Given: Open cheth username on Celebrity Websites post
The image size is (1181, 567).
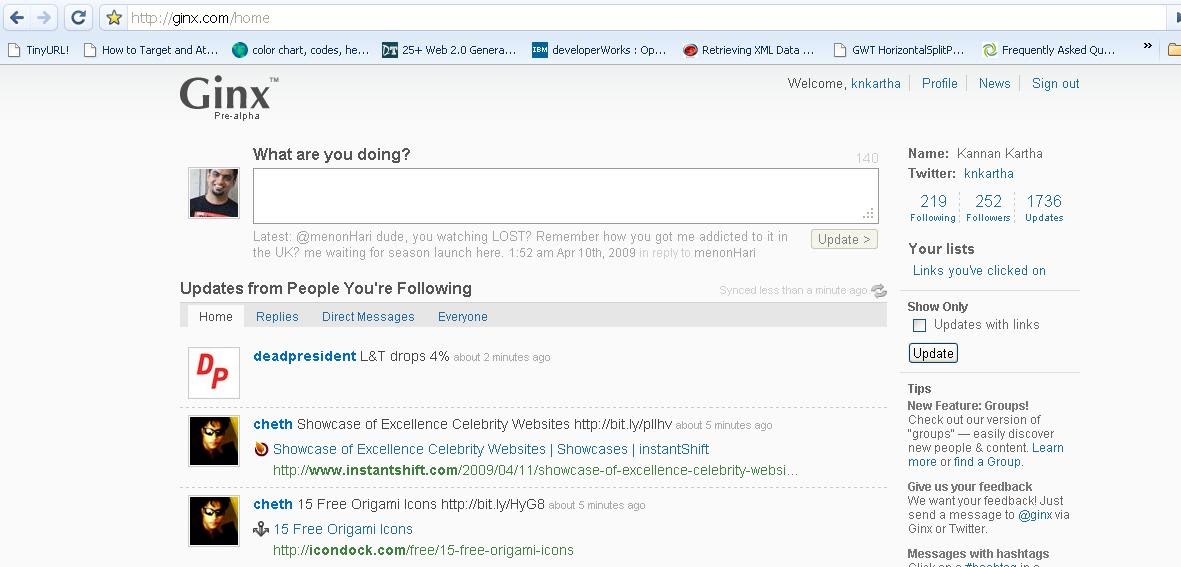Looking at the screenshot, I should pyautogui.click(x=273, y=424).
